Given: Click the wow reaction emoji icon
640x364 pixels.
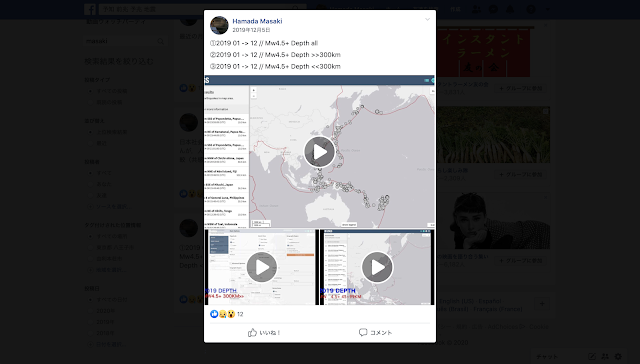Looking at the screenshot, I should (x=231, y=314).
